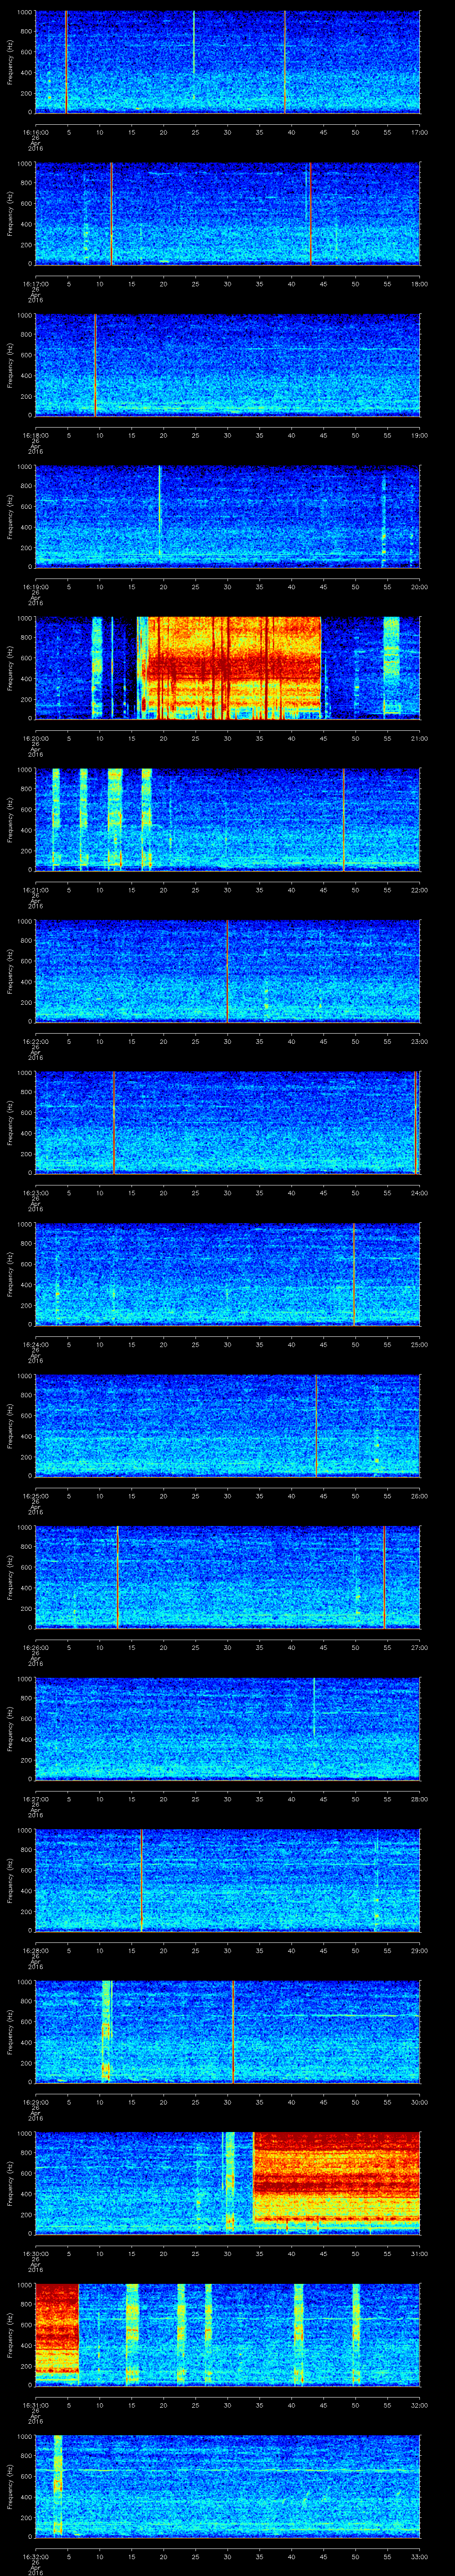Image resolution: width=455 pixels, height=2576 pixels.
Task: Click the 16:25:00 start time label
Action: click(36, 1495)
